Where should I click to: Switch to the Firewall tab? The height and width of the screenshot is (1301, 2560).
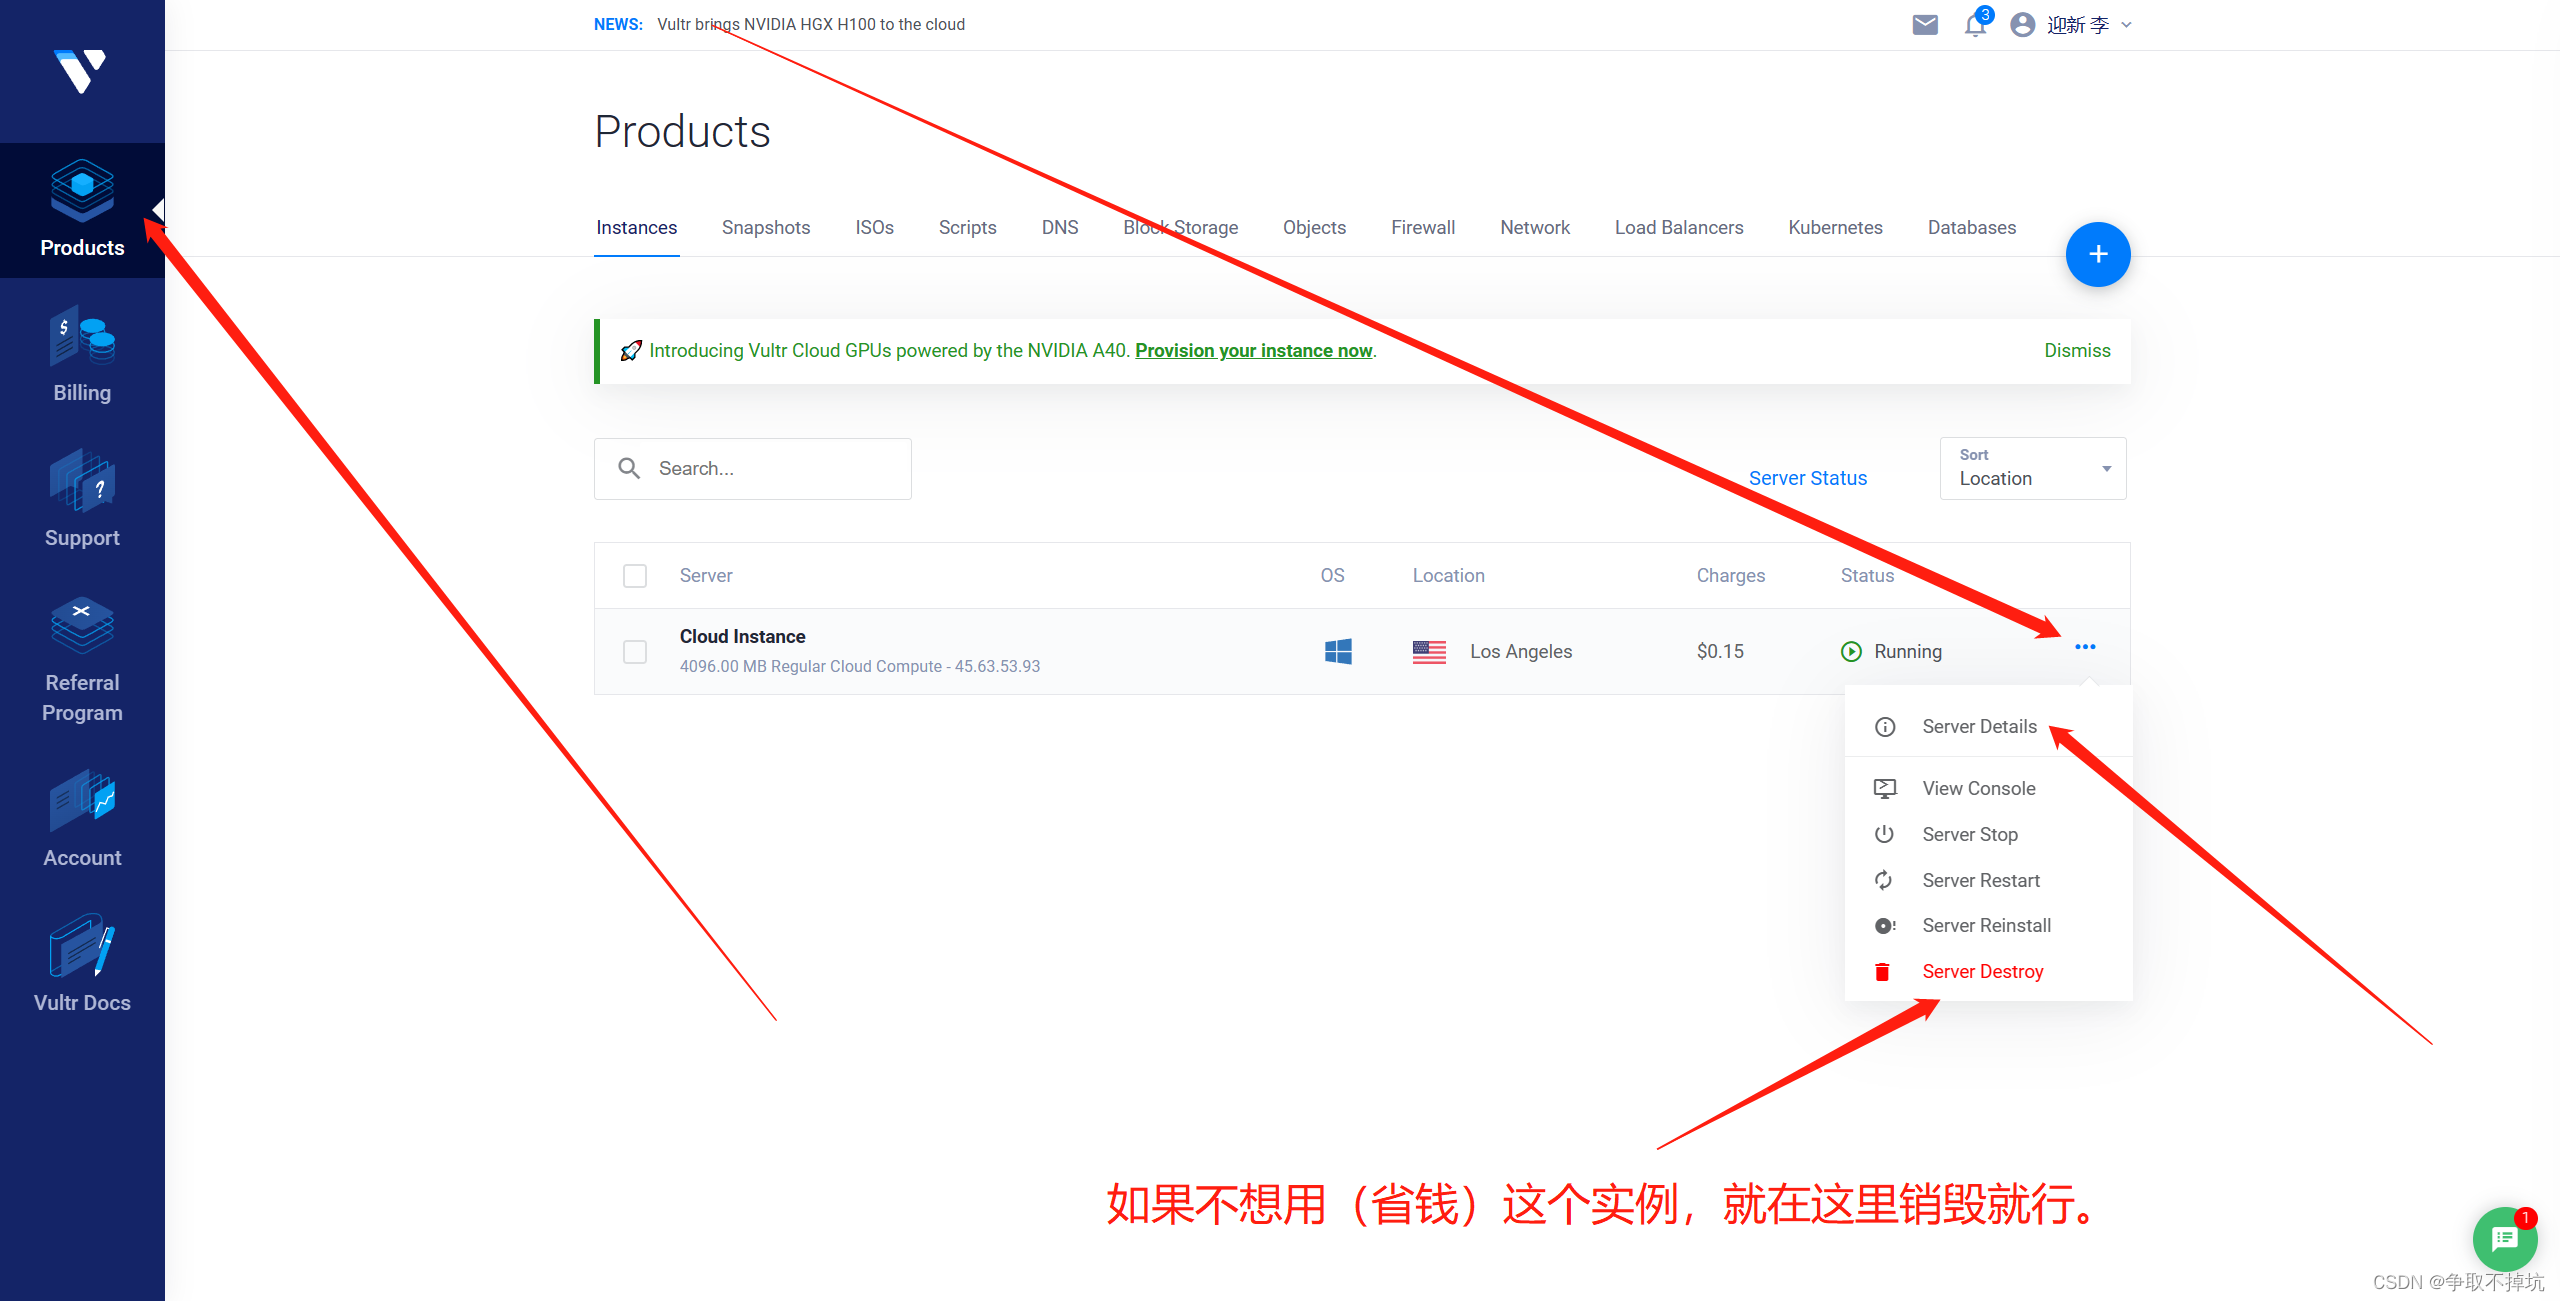(1423, 228)
